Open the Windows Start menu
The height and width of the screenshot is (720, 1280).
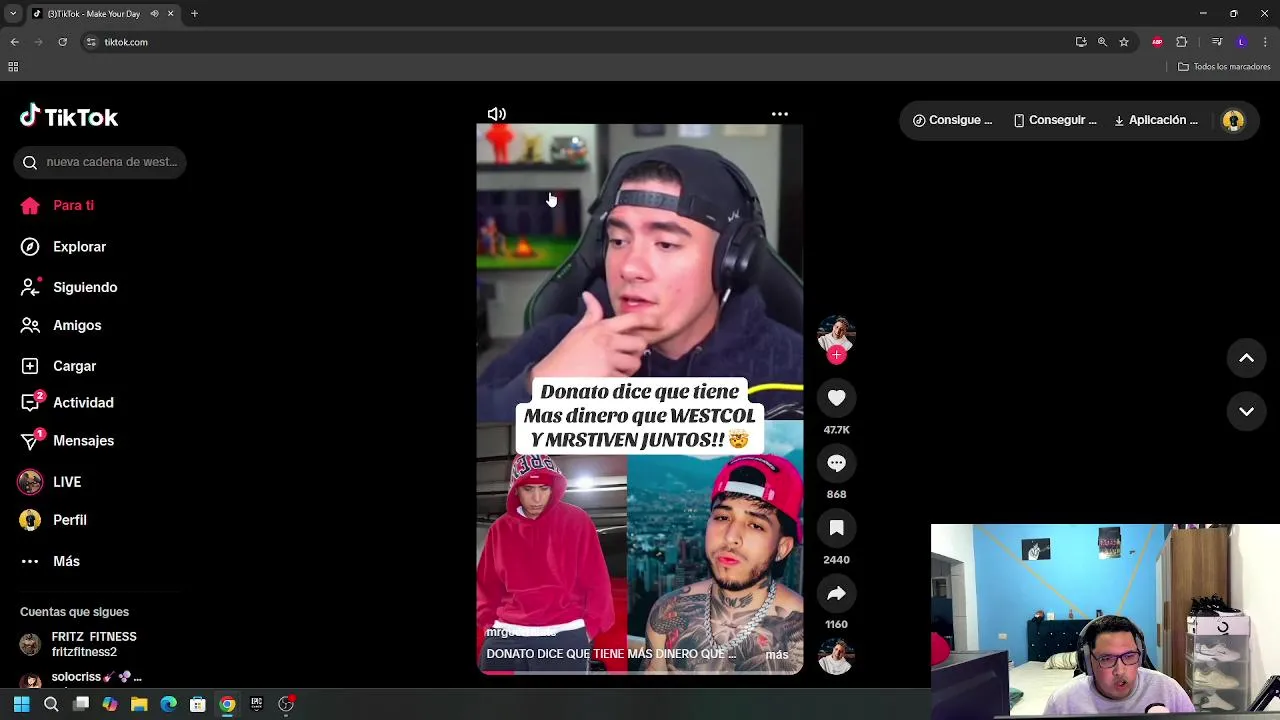pos(21,704)
